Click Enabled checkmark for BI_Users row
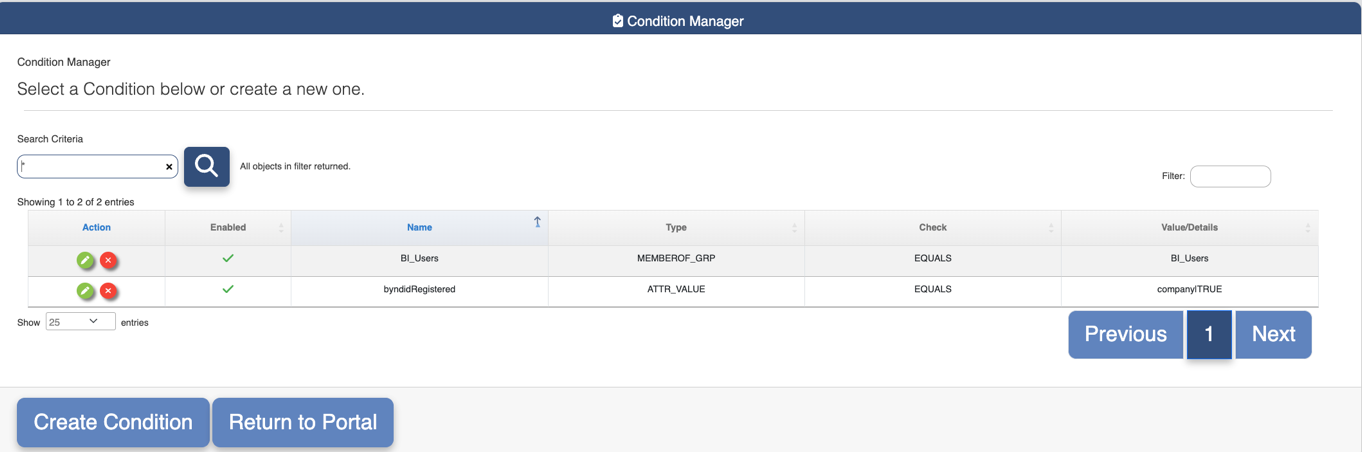This screenshot has height=452, width=1362. coord(228,258)
